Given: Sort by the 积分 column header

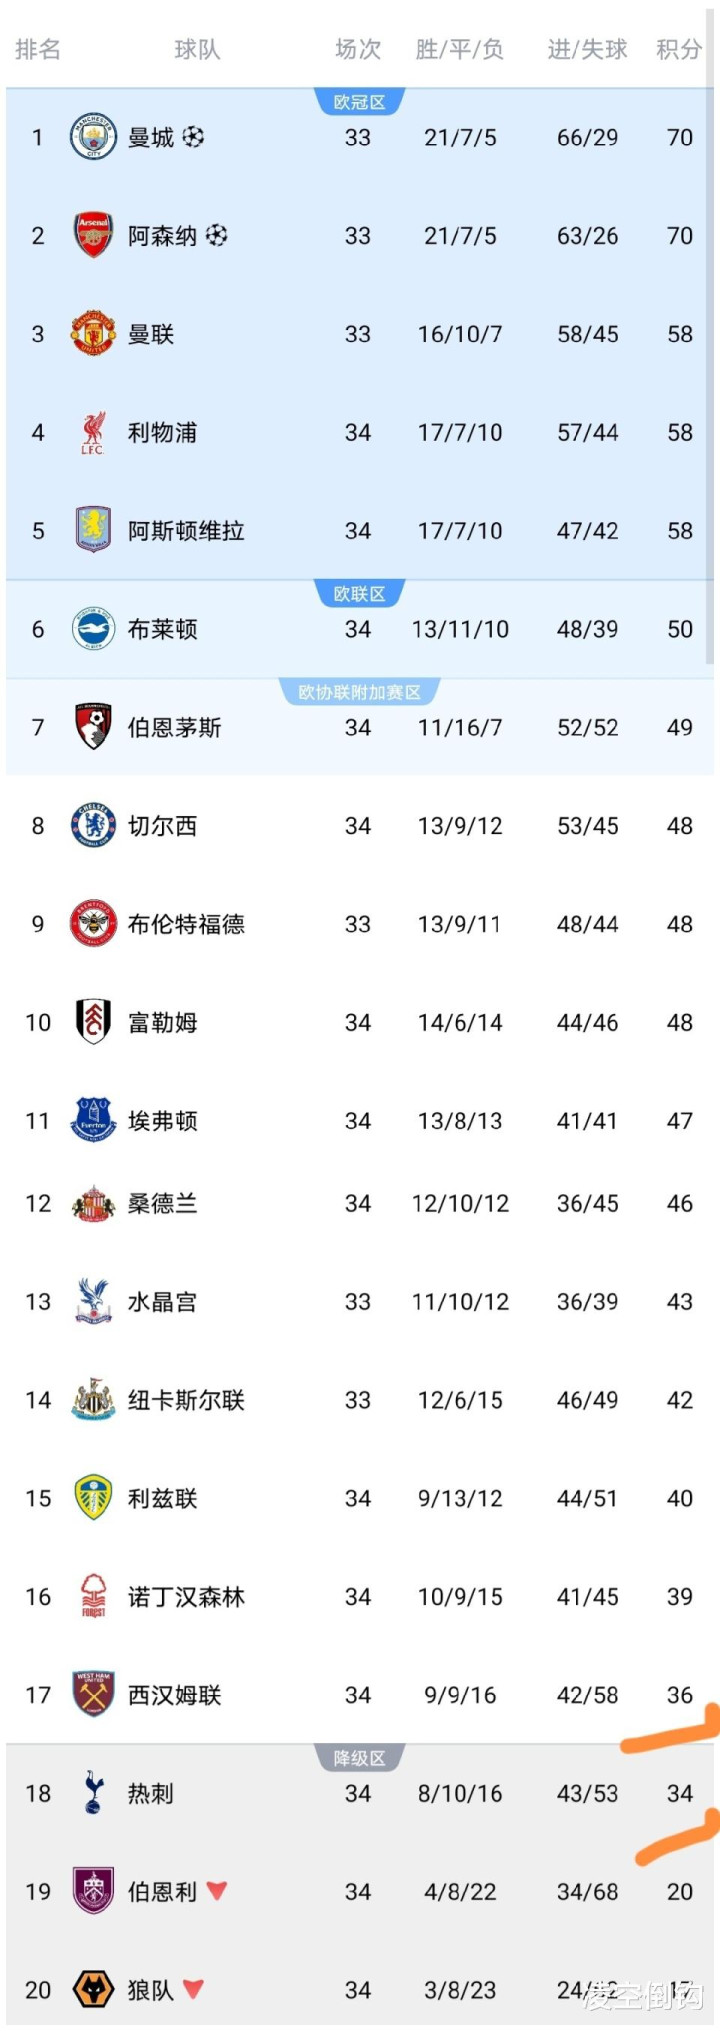Looking at the screenshot, I should pyautogui.click(x=678, y=49).
